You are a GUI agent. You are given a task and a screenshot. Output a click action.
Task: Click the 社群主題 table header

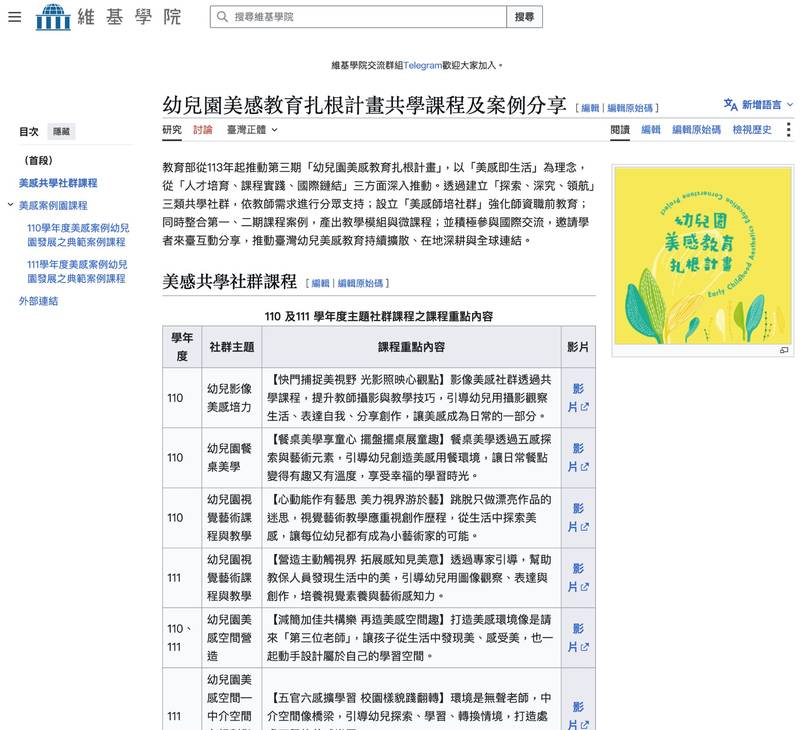[x=232, y=347]
